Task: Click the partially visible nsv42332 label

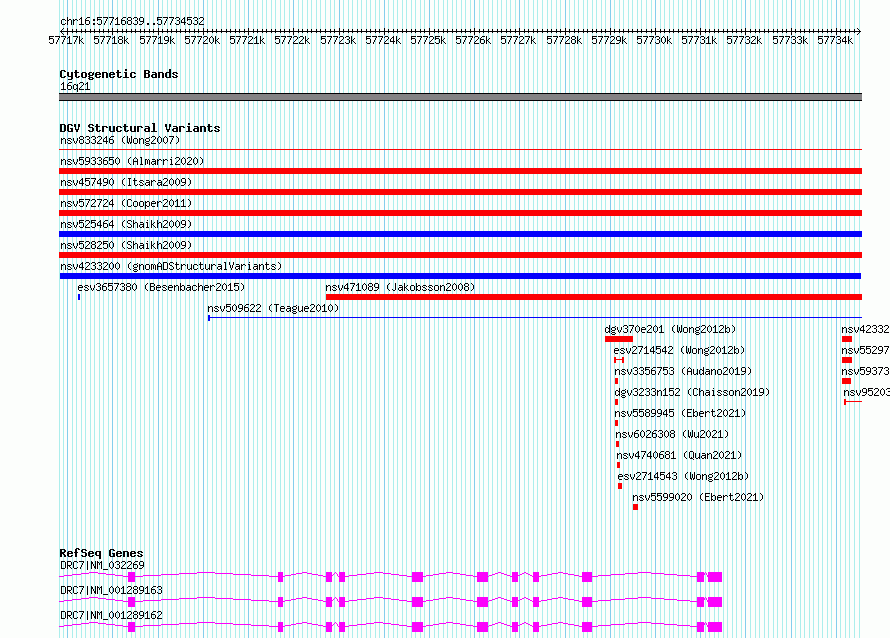Action: 865,329
